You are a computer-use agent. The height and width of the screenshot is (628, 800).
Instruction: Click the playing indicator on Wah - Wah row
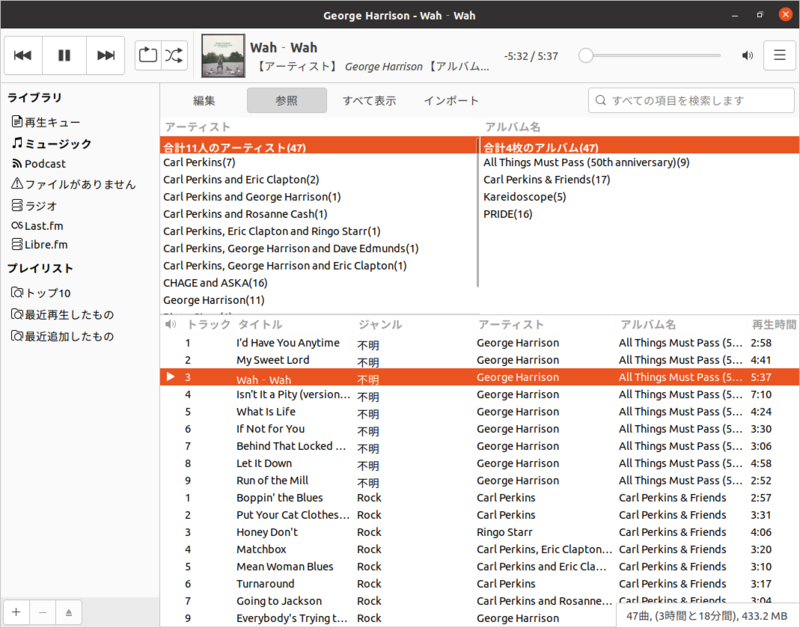click(x=171, y=377)
